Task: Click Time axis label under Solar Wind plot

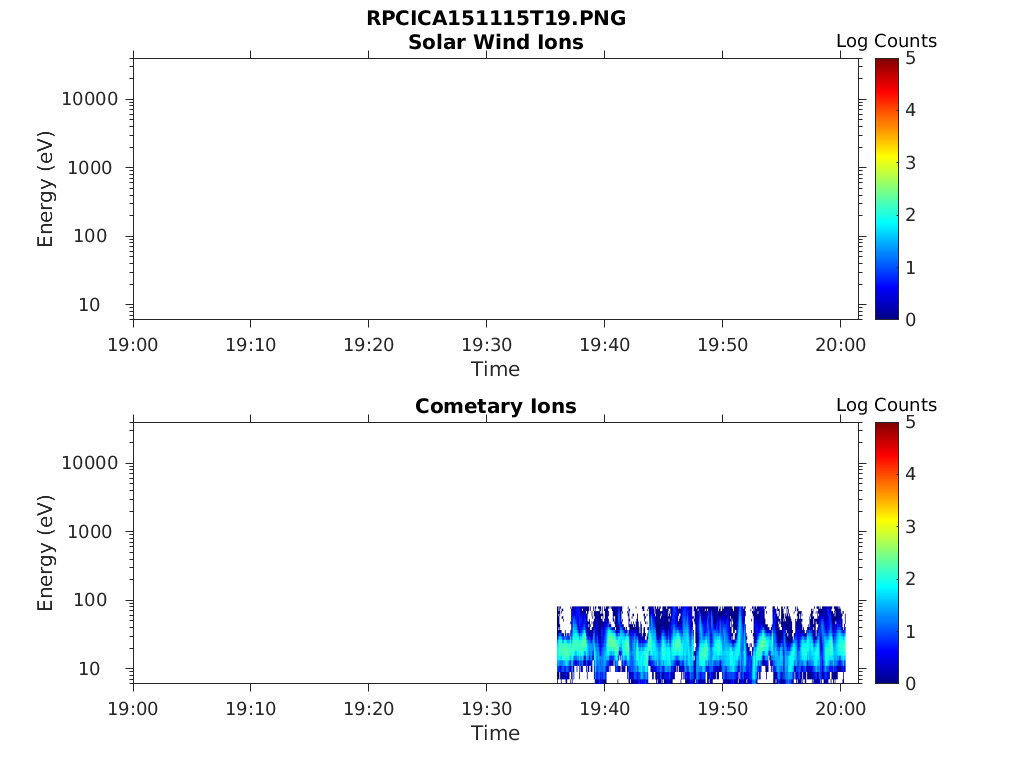Action: pos(496,370)
